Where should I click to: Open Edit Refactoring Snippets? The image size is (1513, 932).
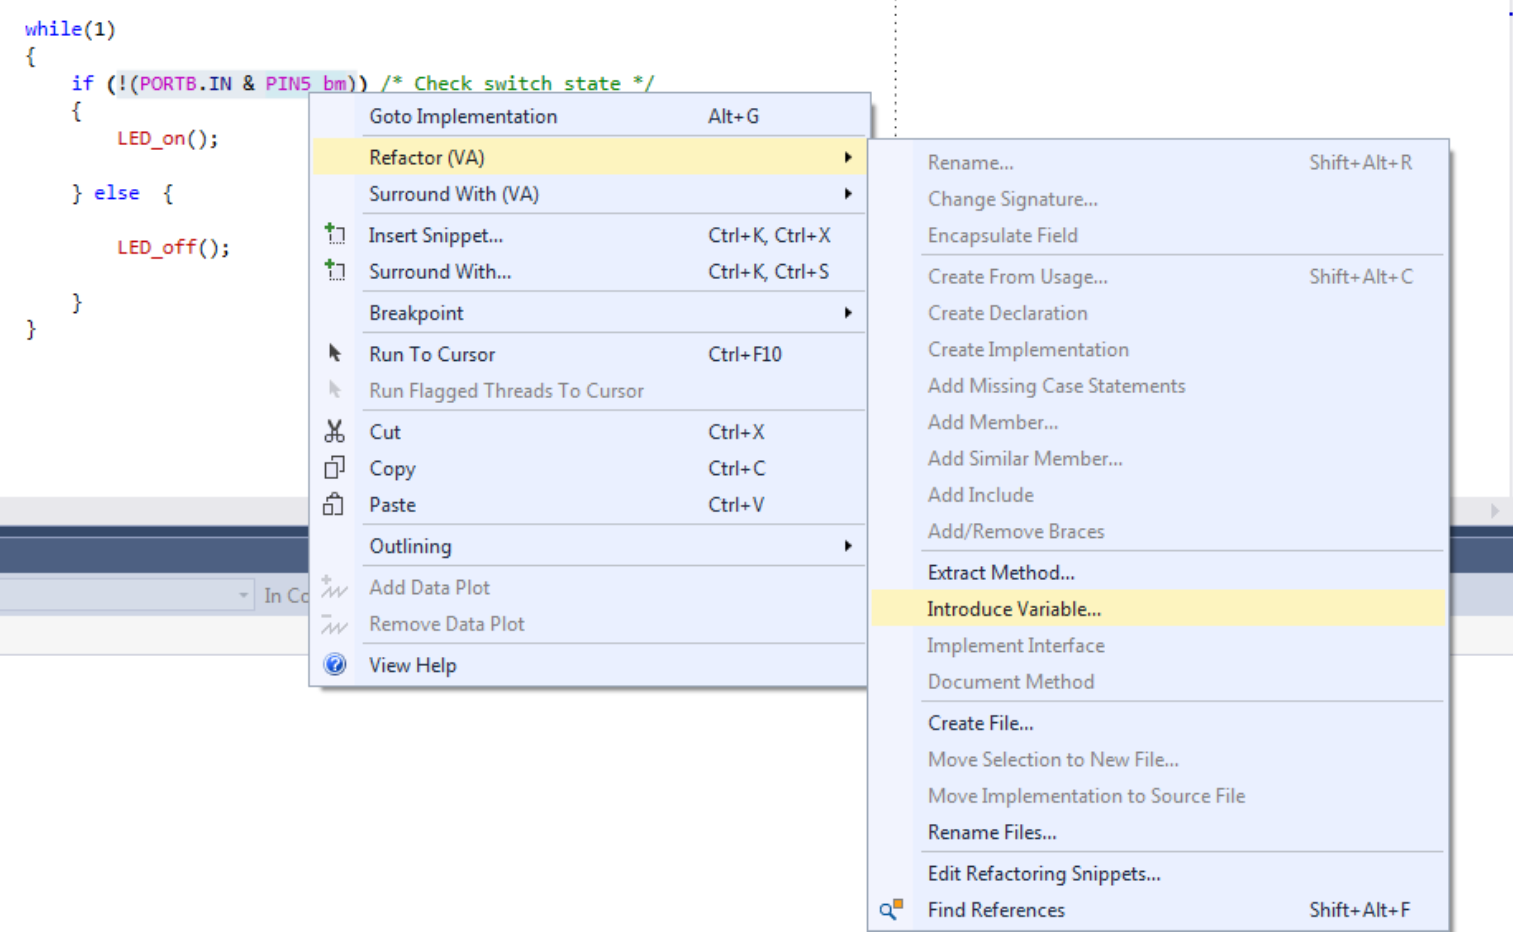tap(1043, 874)
